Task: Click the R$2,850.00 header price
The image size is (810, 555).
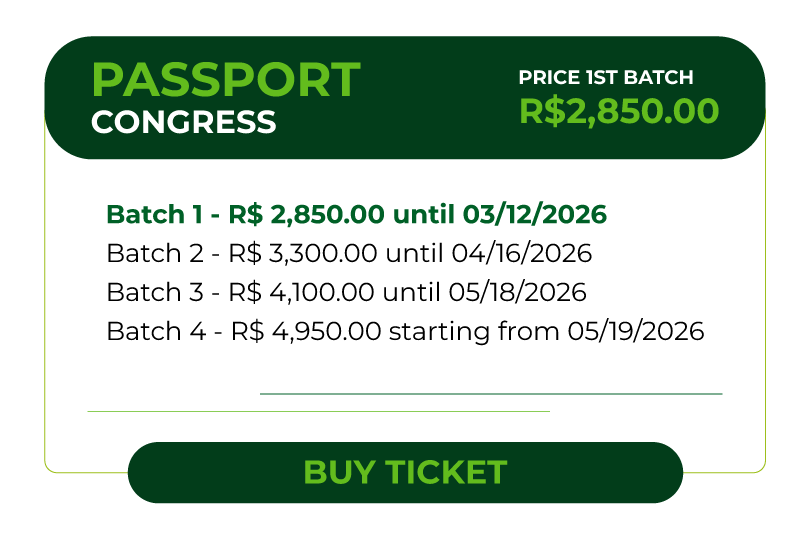Action: coord(619,111)
